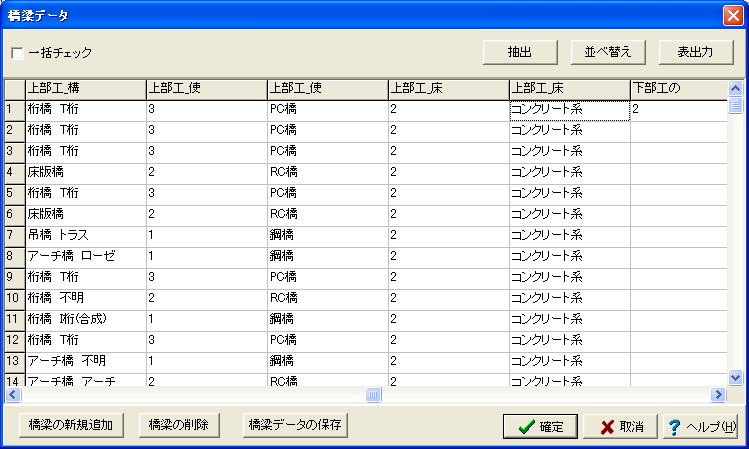Click コンクリート系 cell in row 5

(x=570, y=194)
